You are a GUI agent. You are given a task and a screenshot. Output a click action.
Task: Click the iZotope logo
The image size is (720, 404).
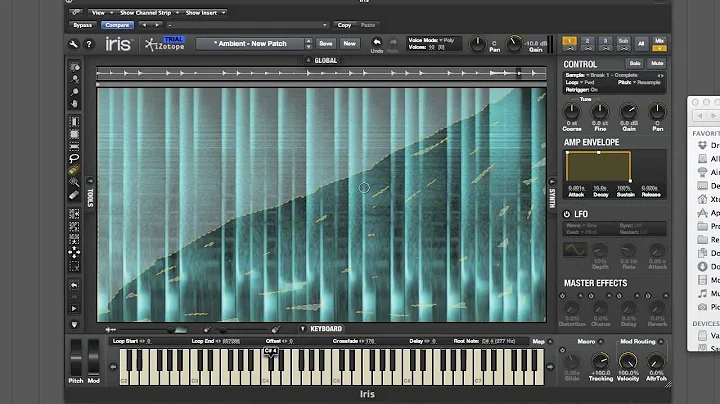point(164,44)
